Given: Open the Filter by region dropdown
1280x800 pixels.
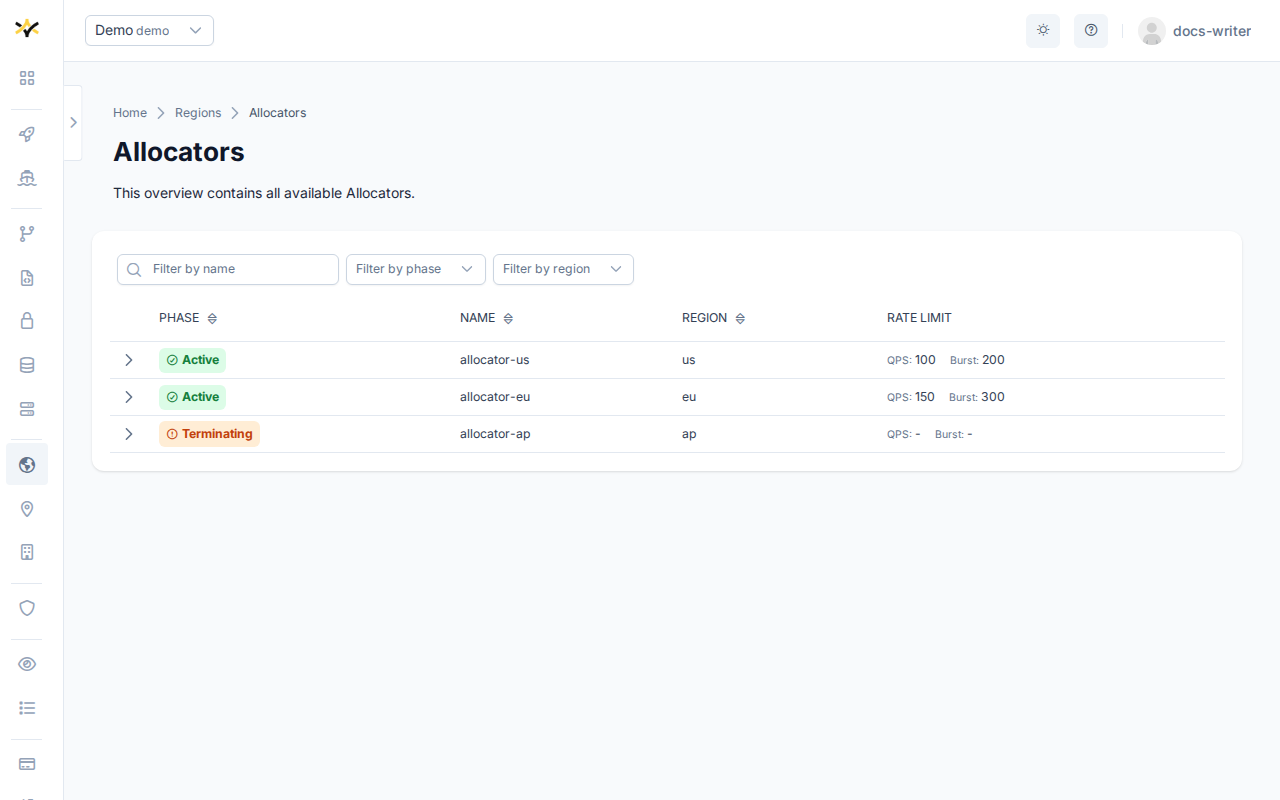Looking at the screenshot, I should [x=563, y=269].
